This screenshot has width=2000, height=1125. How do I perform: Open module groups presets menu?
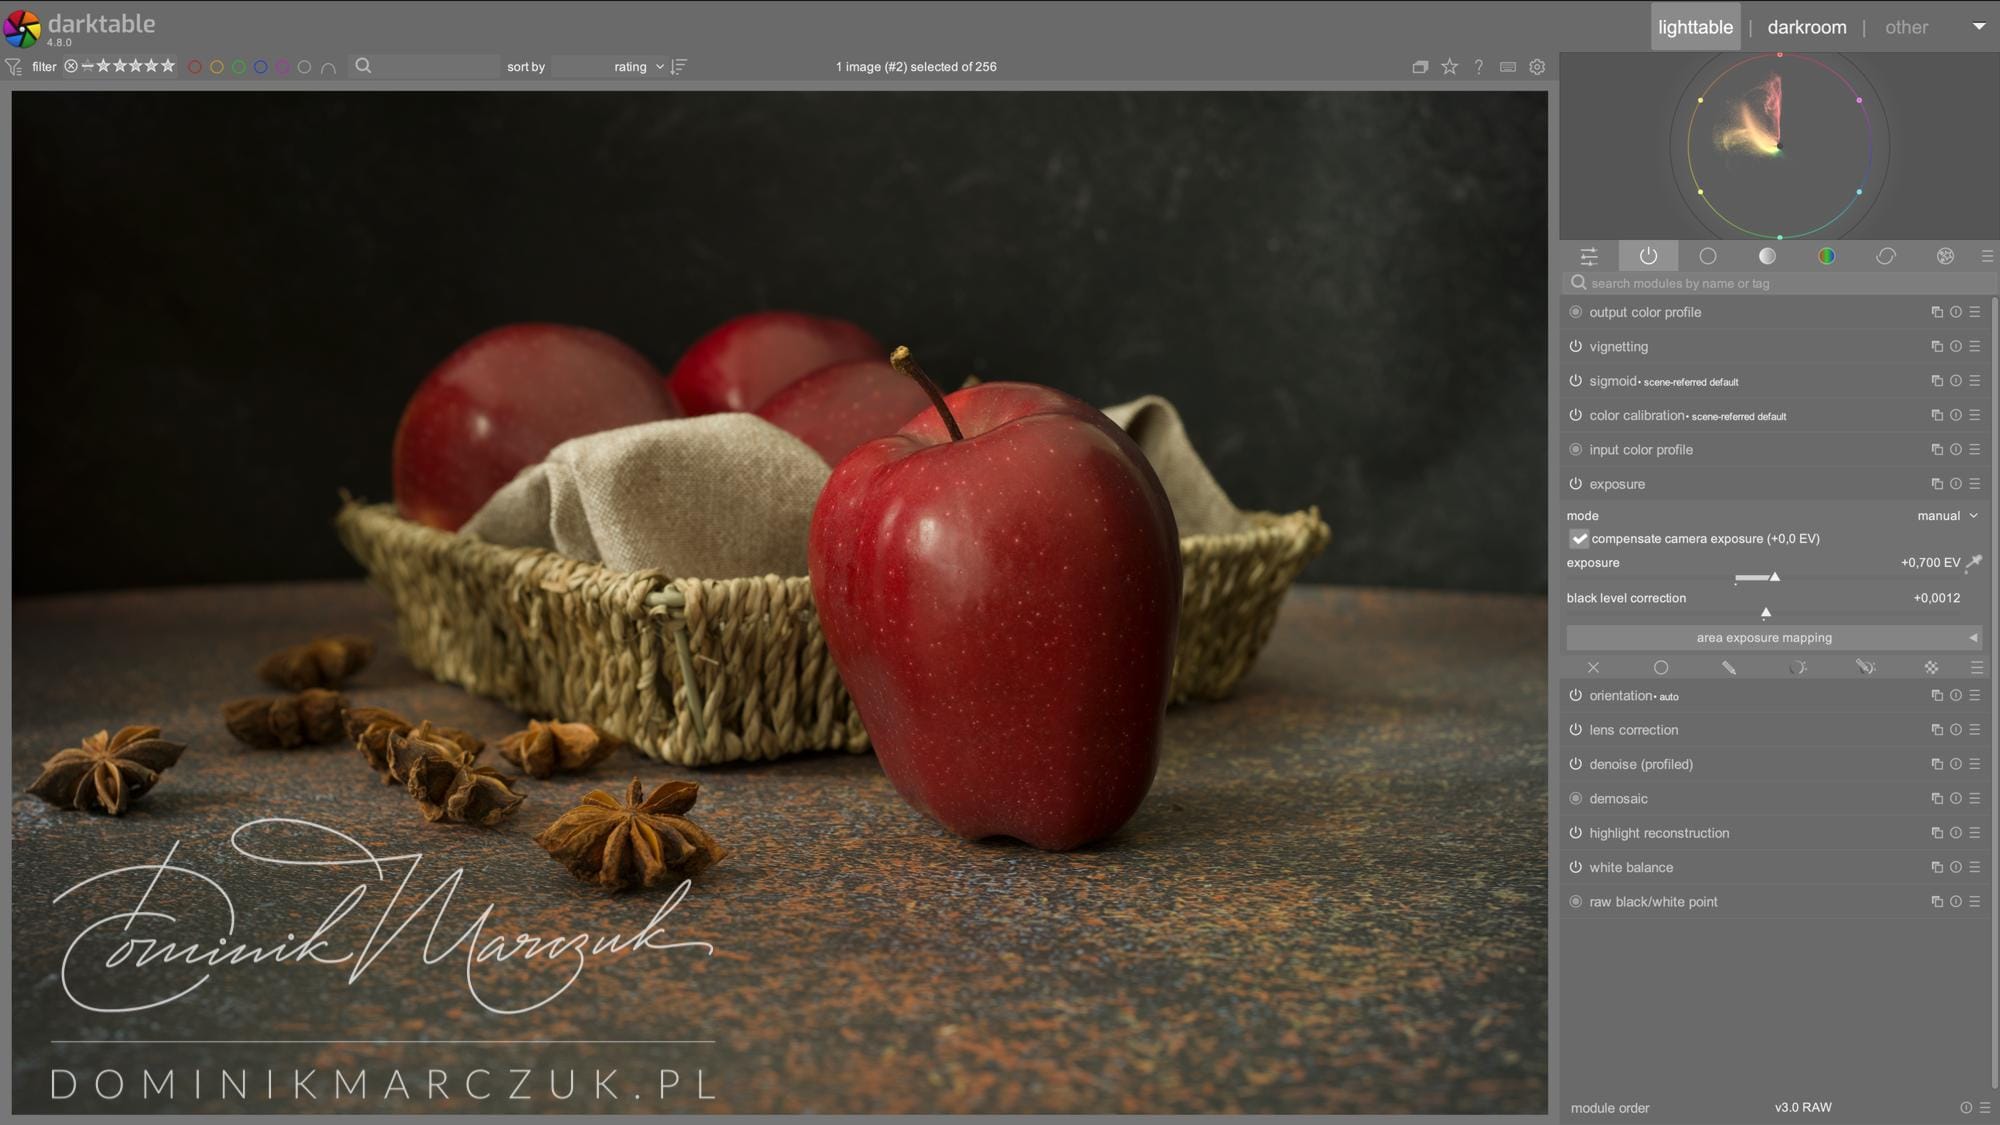(x=1987, y=256)
